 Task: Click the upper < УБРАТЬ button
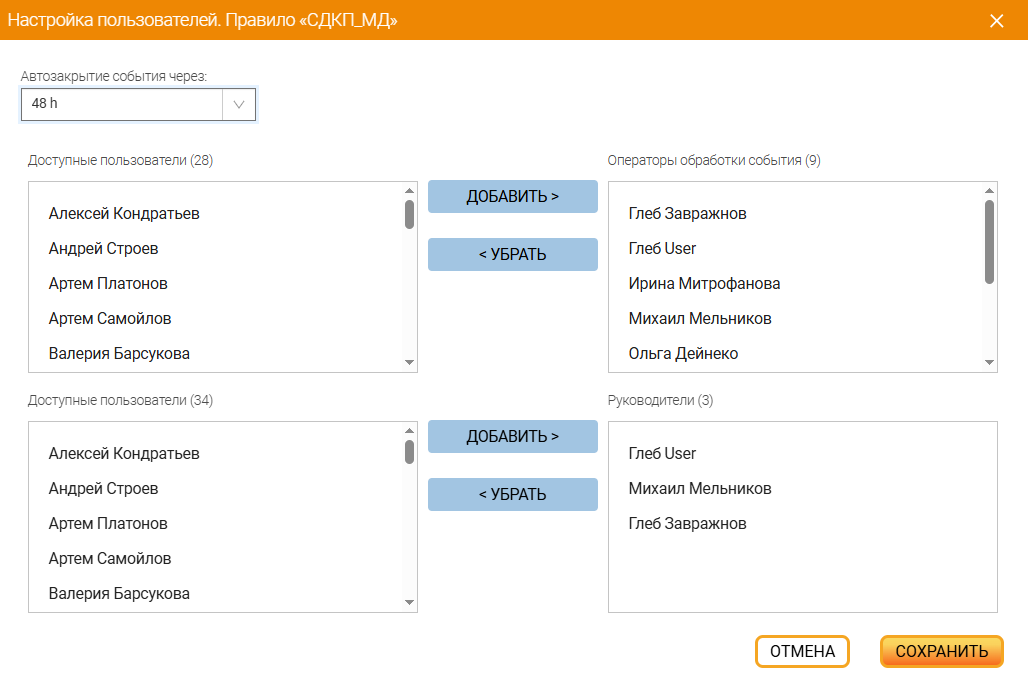click(512, 254)
